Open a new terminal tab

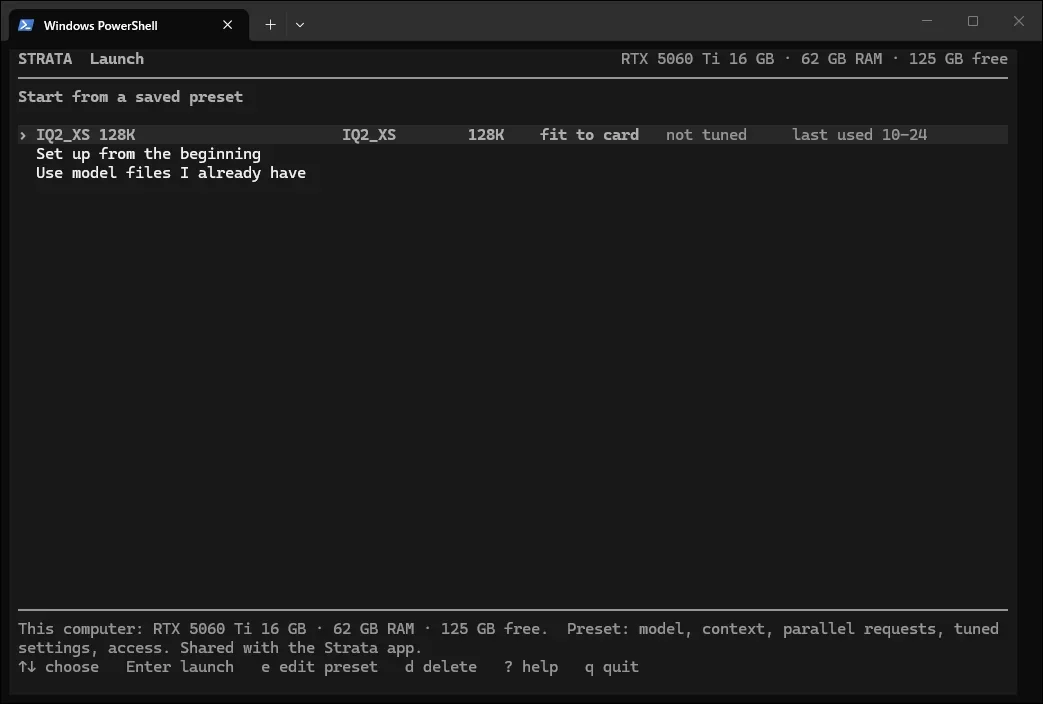(x=270, y=25)
